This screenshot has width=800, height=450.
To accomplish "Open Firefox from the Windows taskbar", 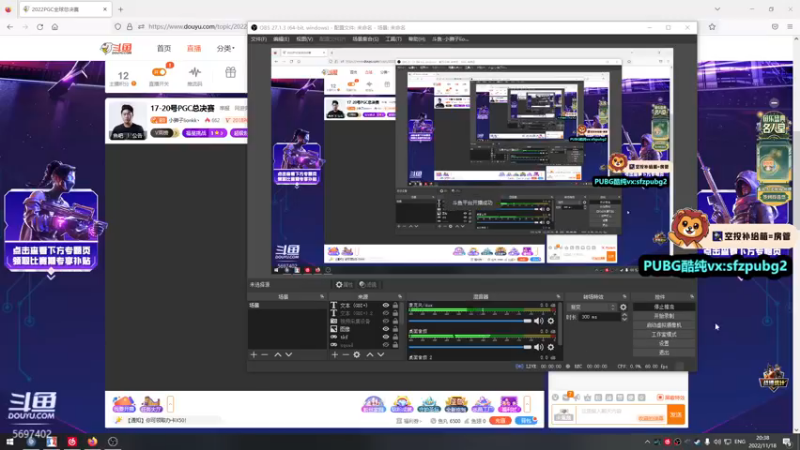I will 92,441.
